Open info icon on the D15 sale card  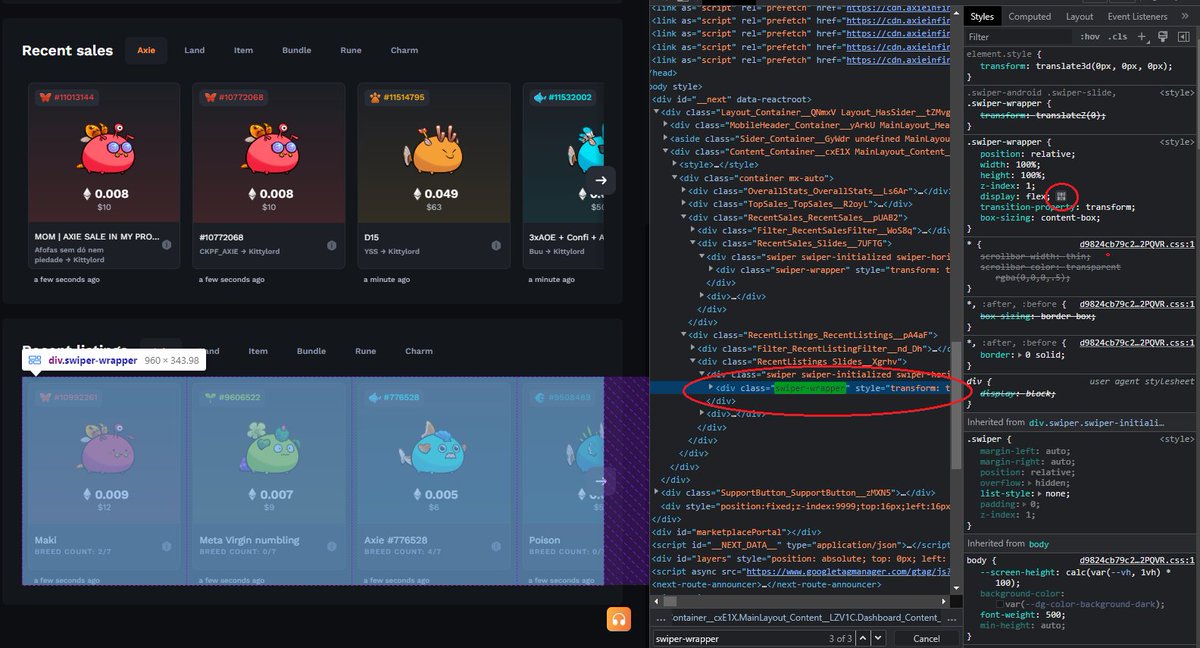pyautogui.click(x=496, y=244)
